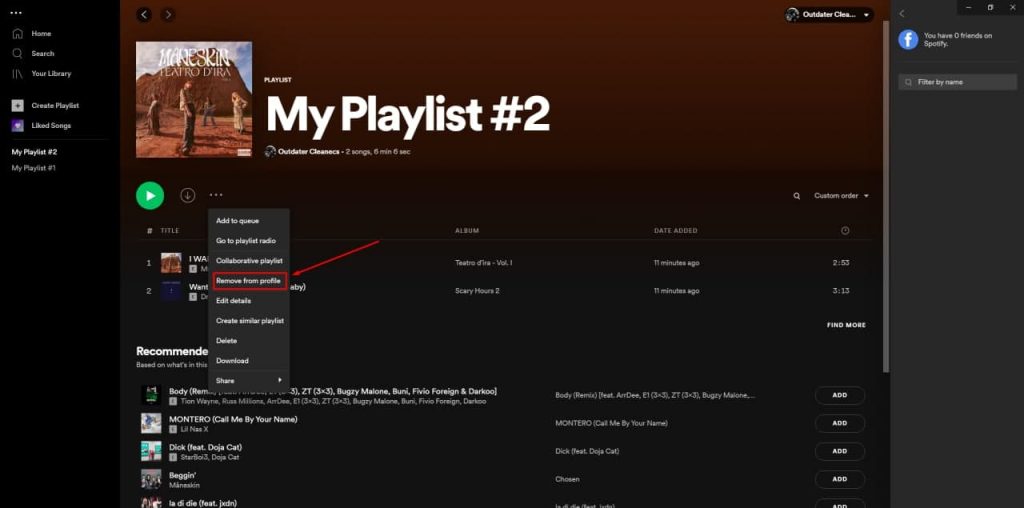Click the user avatar in top bar

point(792,14)
